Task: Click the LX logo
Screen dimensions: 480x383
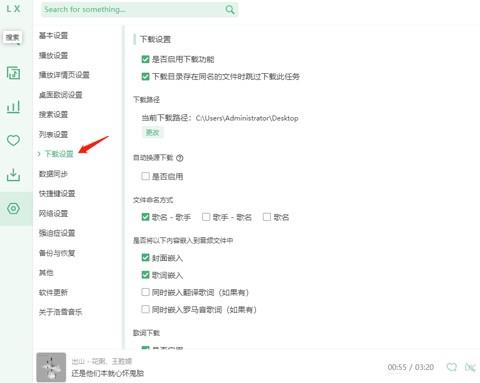Action: click(x=13, y=9)
